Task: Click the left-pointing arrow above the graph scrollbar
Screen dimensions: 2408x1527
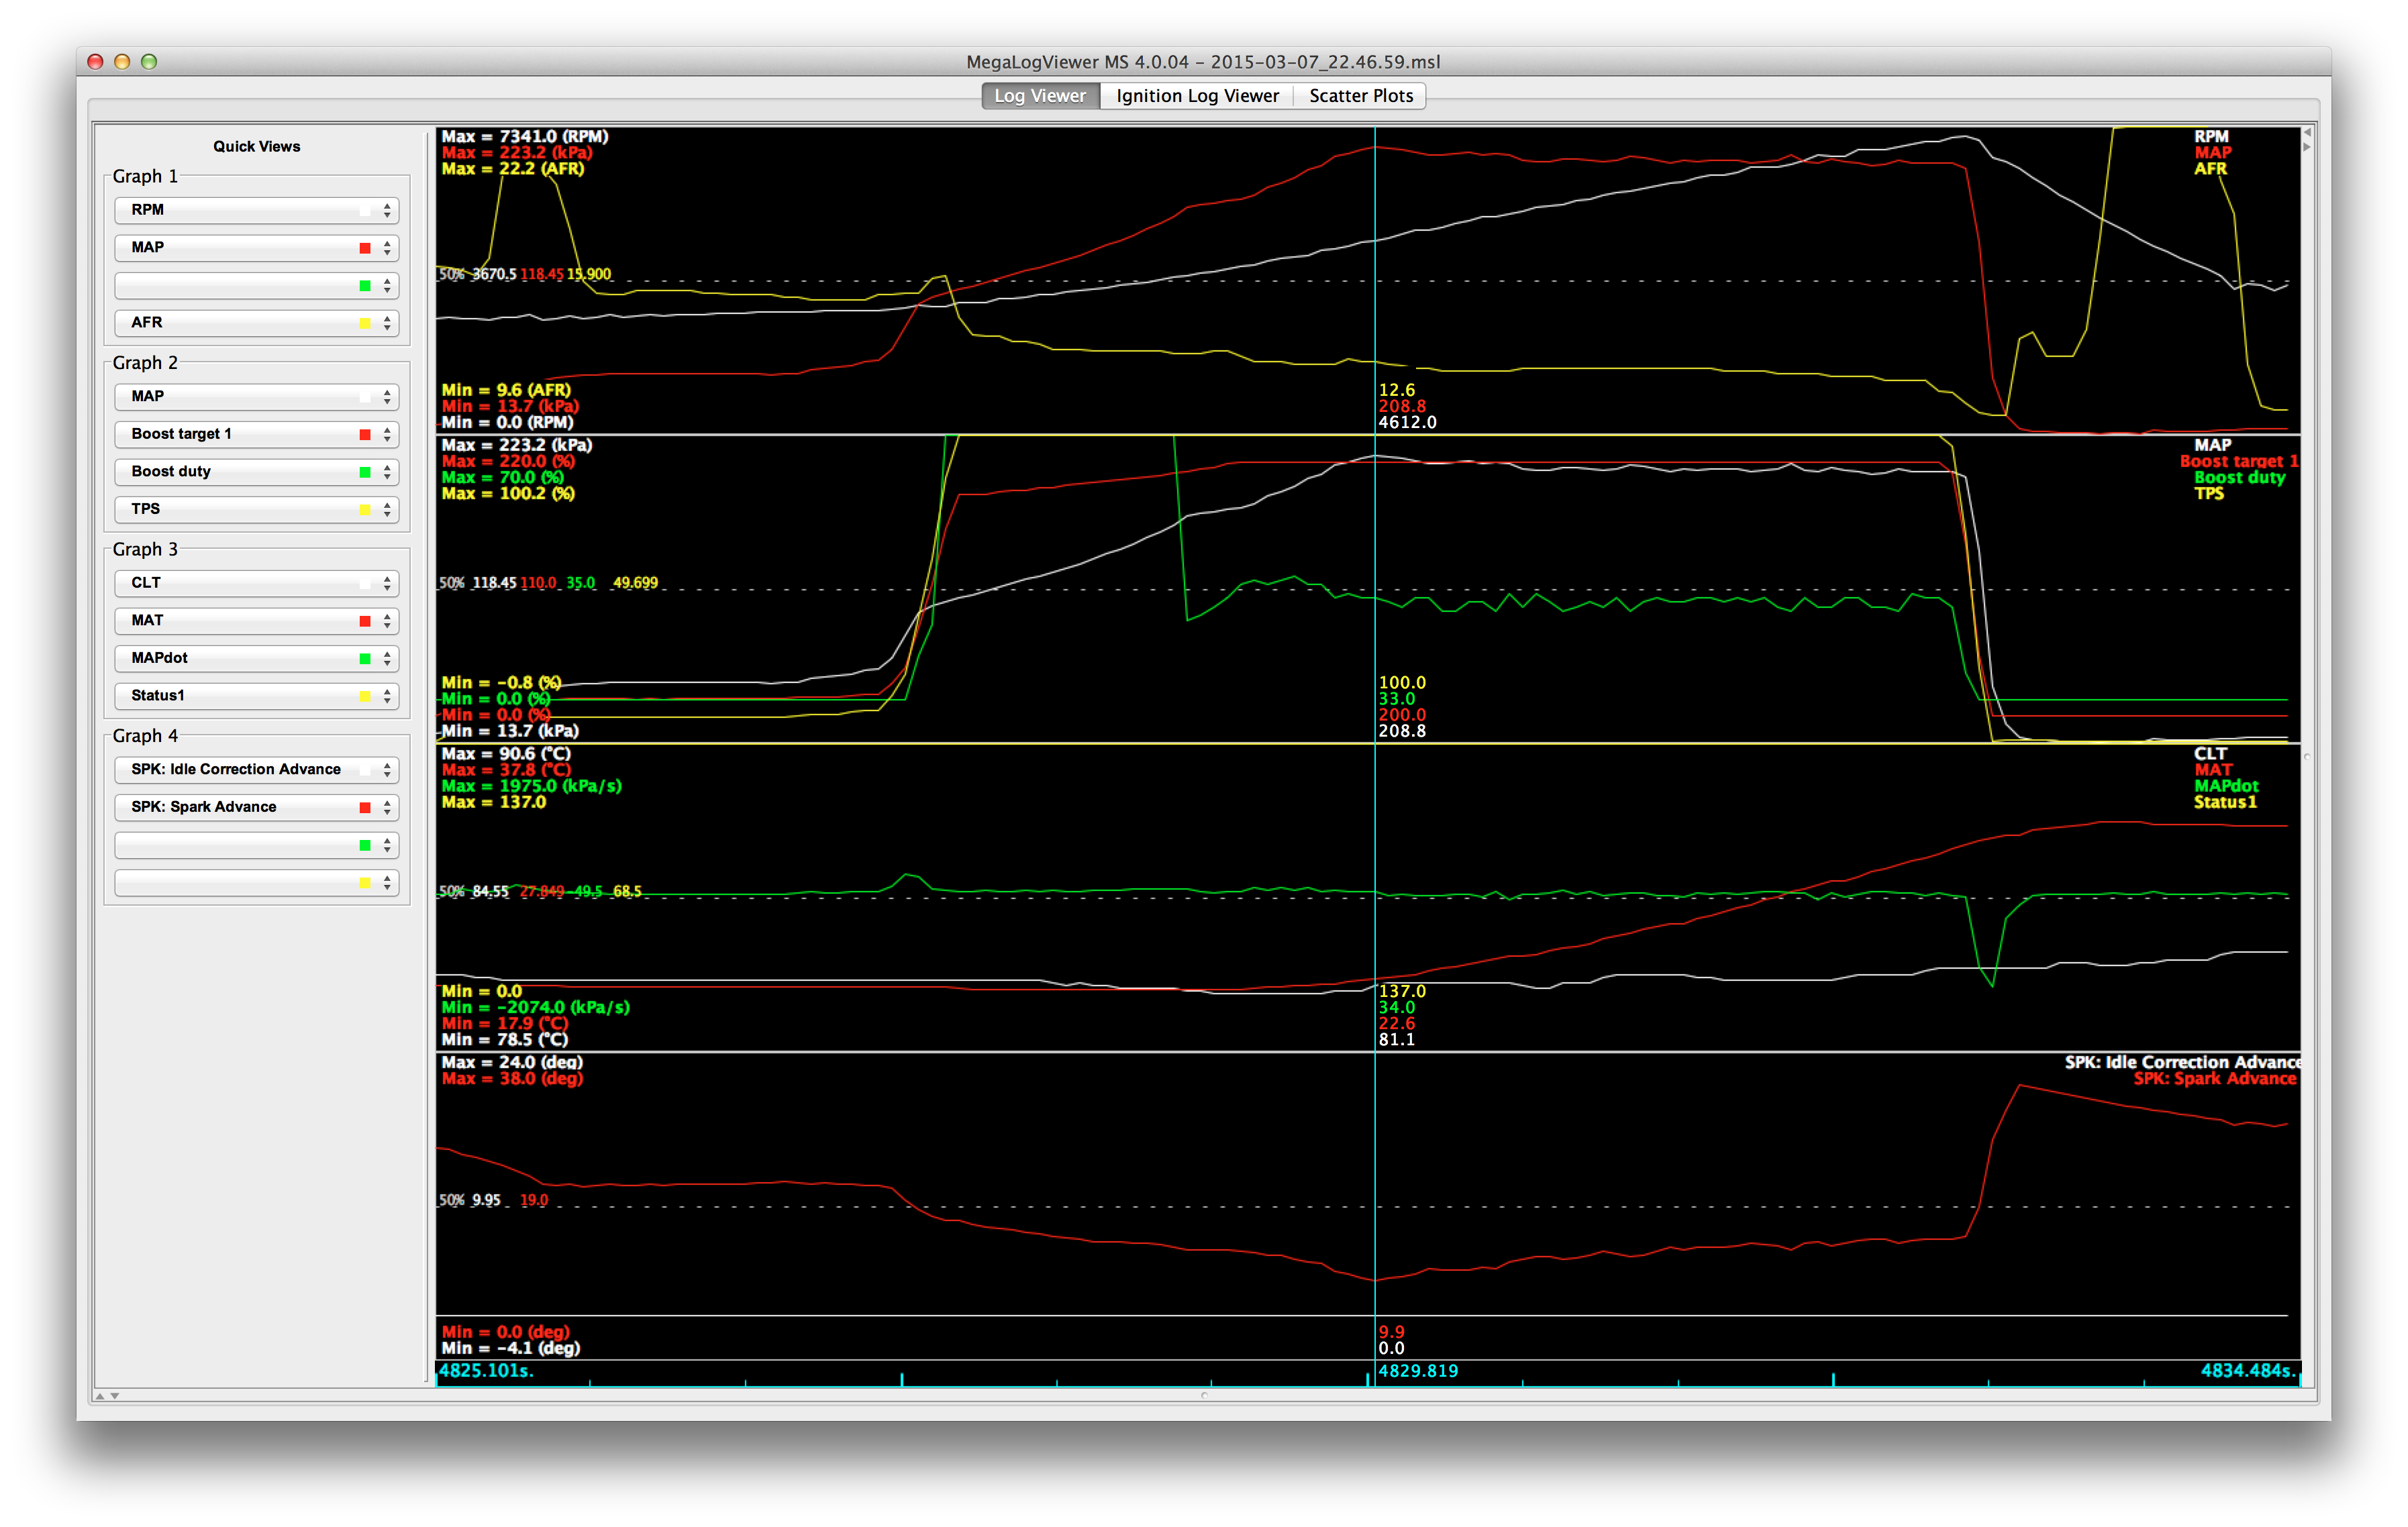Action: 2307,132
